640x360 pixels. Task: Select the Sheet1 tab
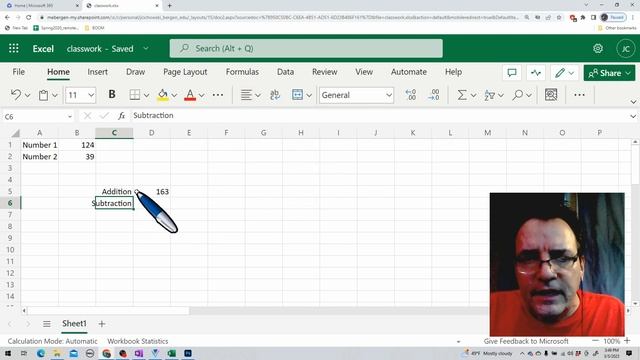coord(74,324)
